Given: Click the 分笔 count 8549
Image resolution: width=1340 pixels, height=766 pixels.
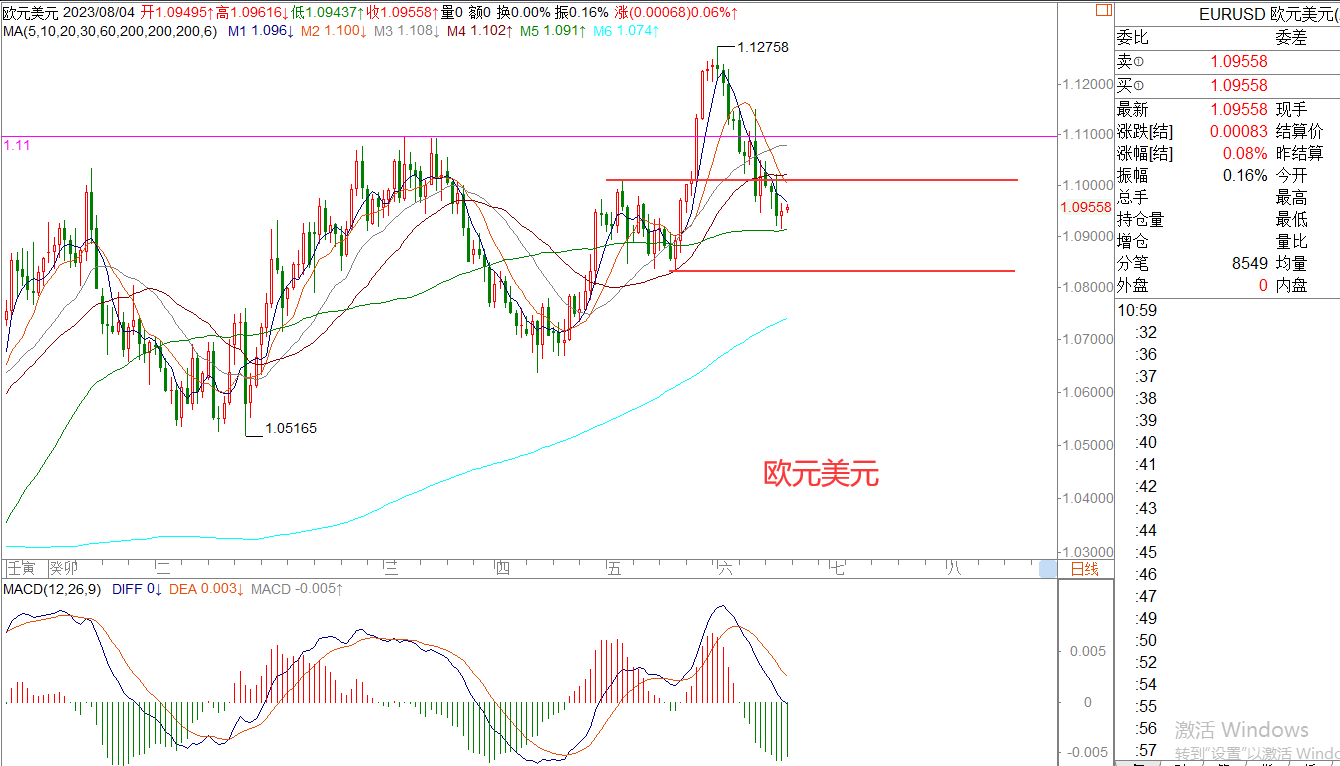Looking at the screenshot, I should point(1250,264).
